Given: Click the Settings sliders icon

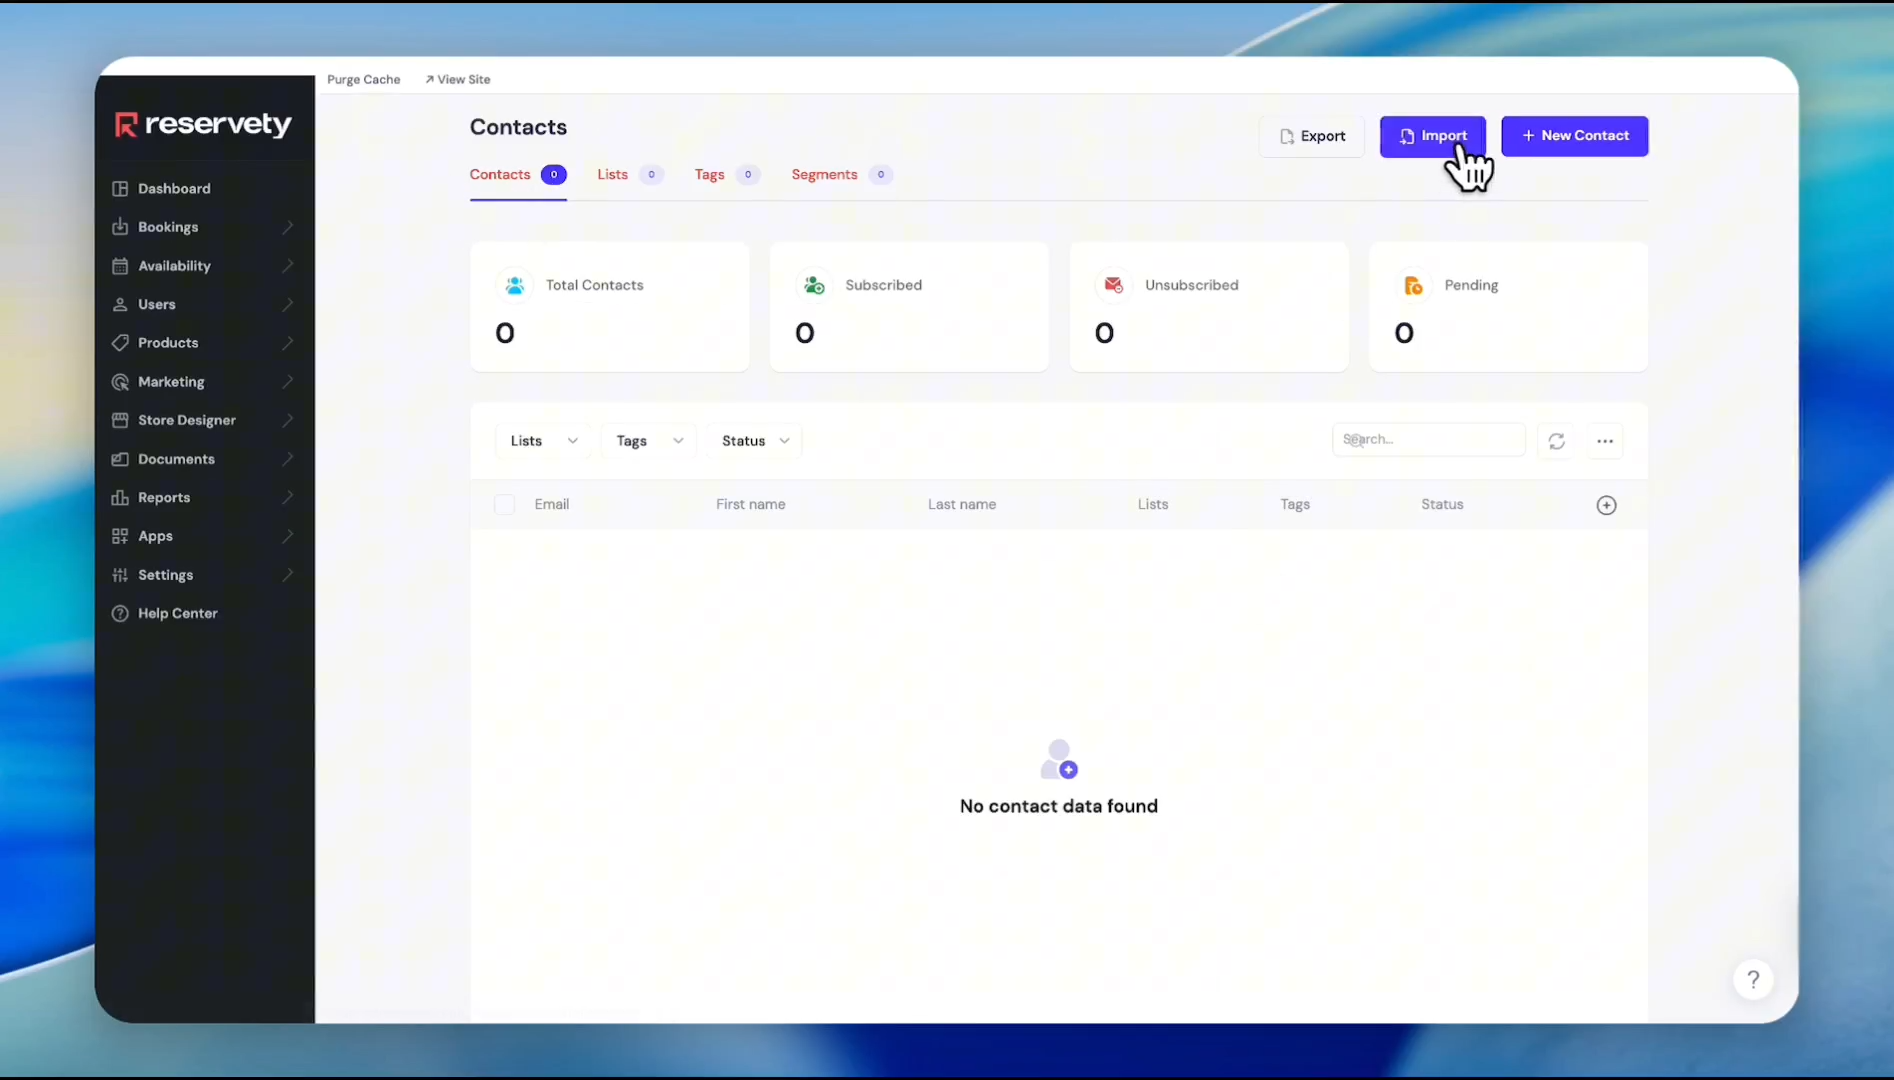Looking at the screenshot, I should pos(120,575).
